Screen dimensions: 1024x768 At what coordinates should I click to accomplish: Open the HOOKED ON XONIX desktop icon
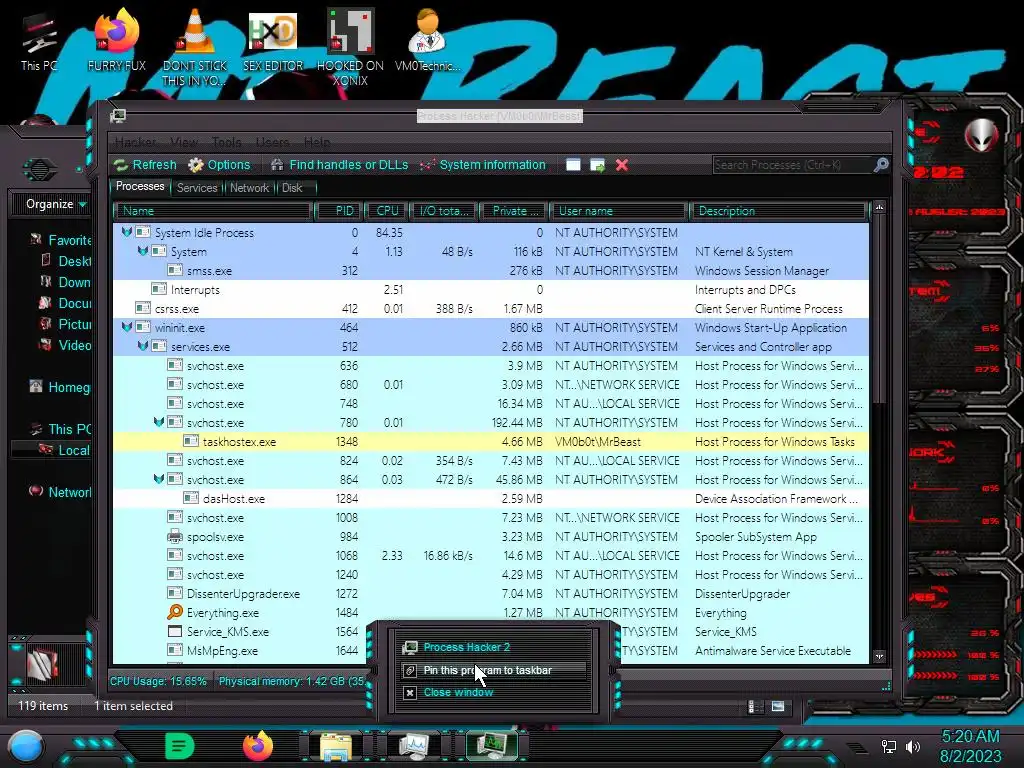[x=350, y=47]
